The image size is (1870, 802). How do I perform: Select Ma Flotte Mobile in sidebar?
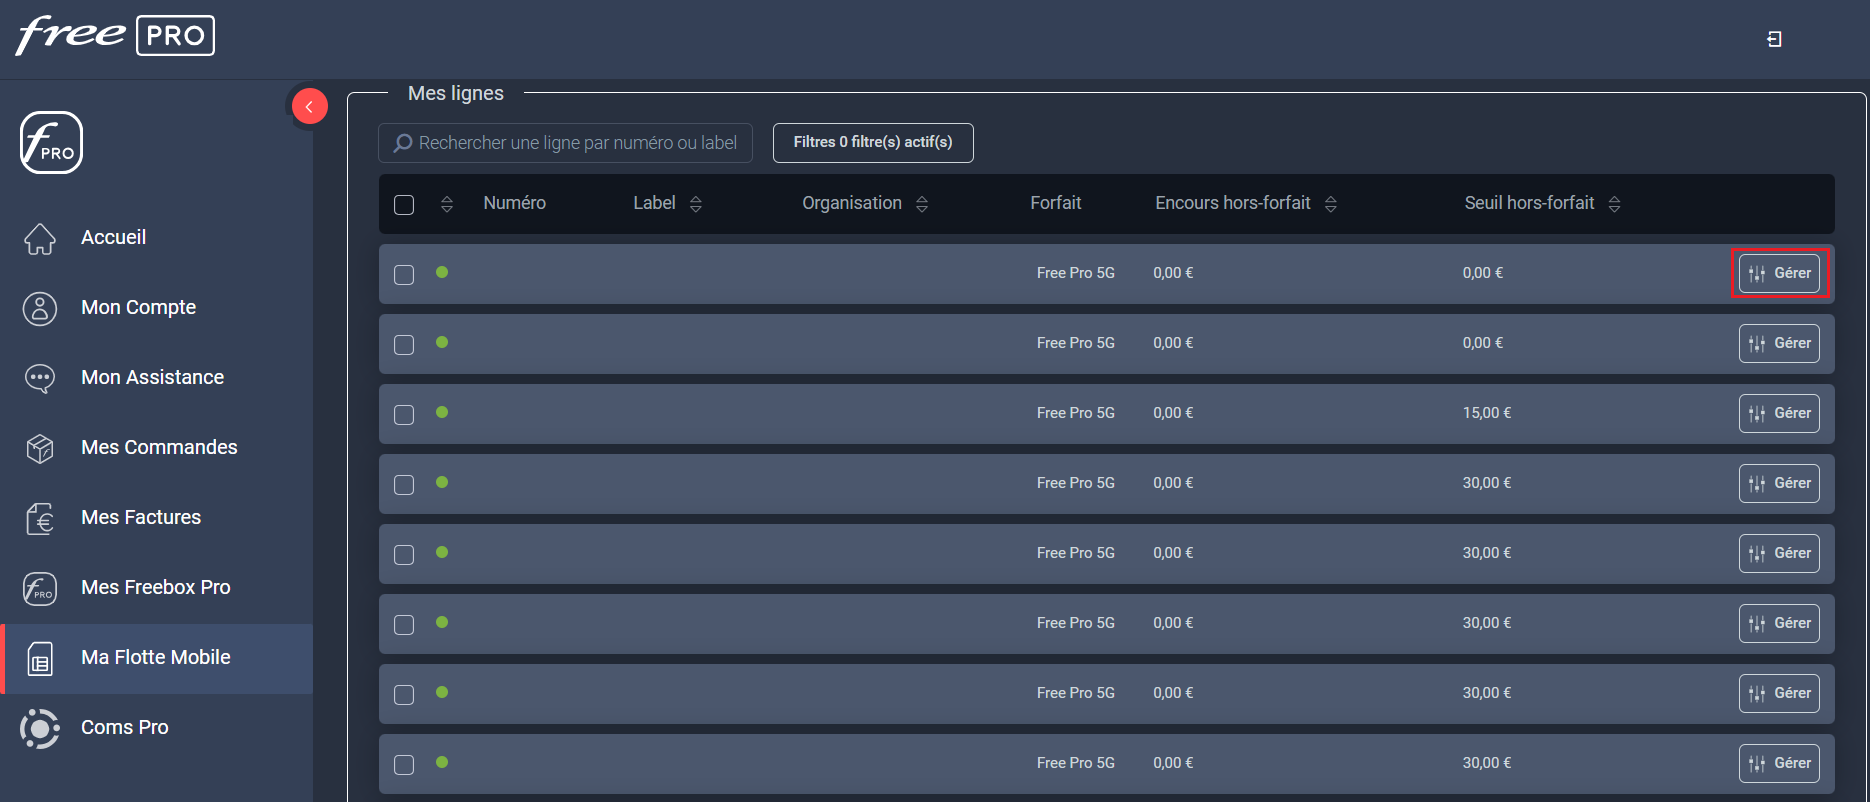point(156,658)
